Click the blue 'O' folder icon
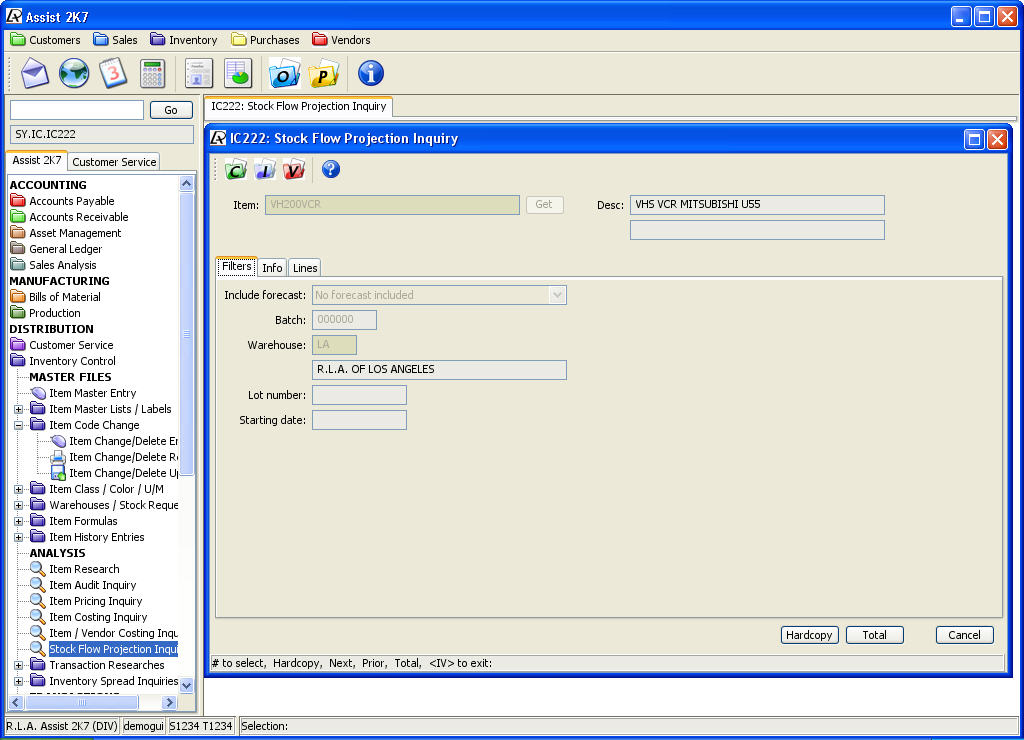 (285, 74)
